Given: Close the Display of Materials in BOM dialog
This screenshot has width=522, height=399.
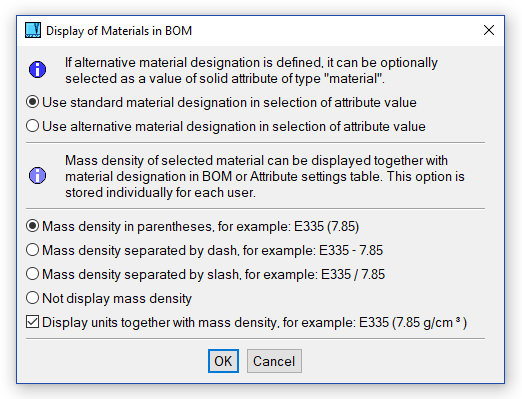Looking at the screenshot, I should pyautogui.click(x=489, y=30).
